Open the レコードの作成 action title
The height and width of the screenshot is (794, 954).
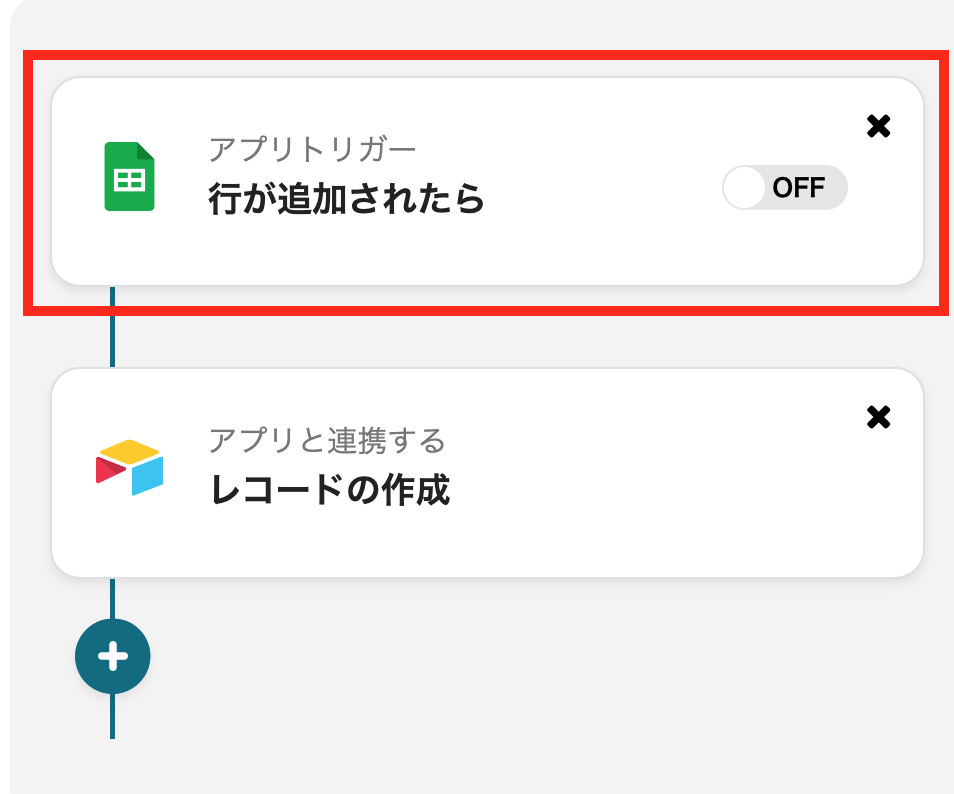point(330,491)
